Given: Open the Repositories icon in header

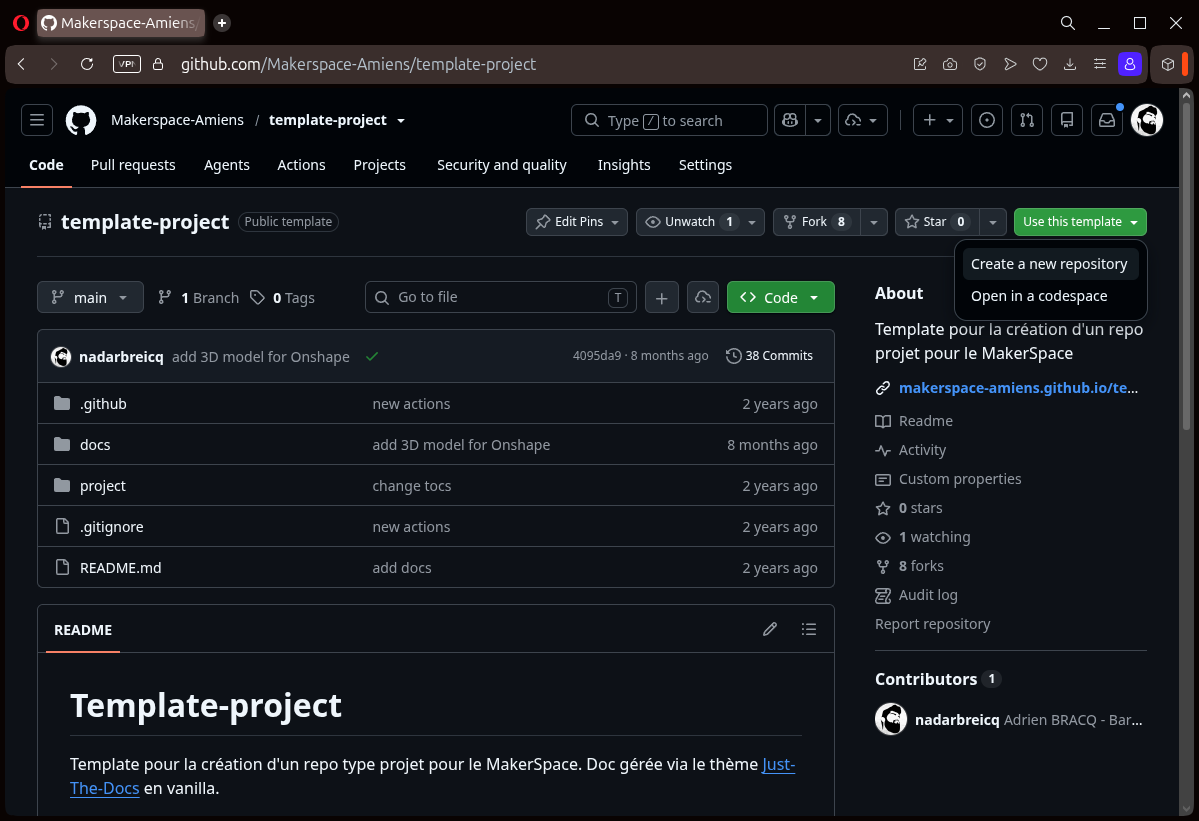Looking at the screenshot, I should point(1067,120).
